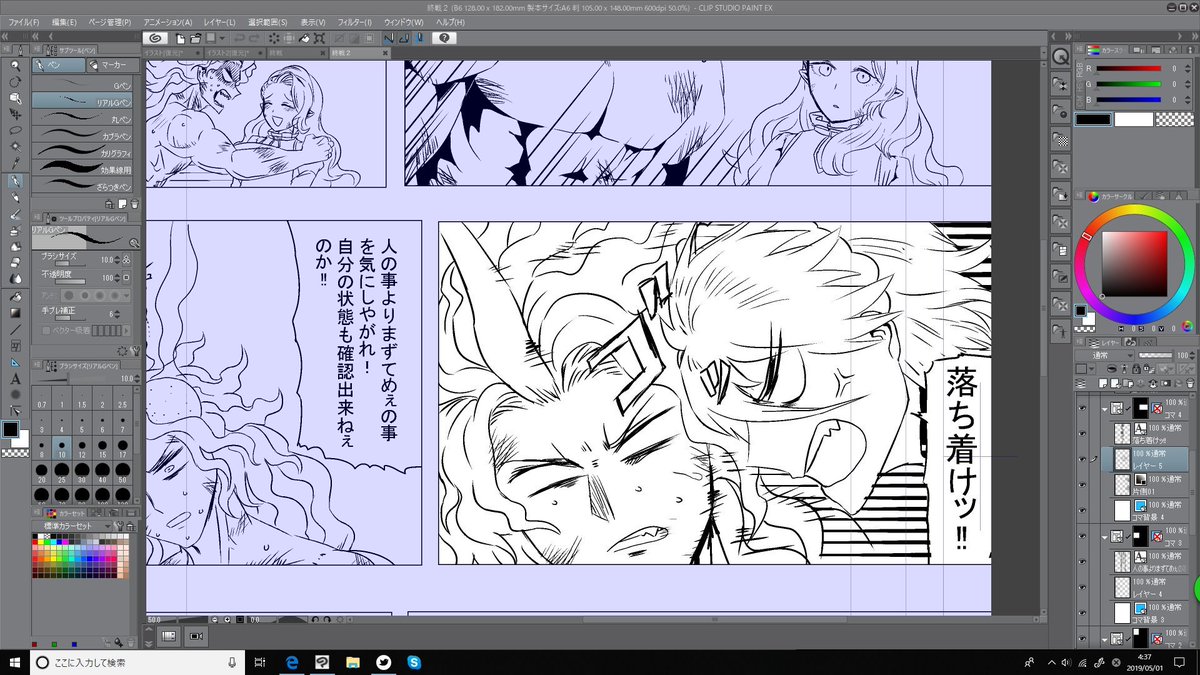This screenshot has height=675, width=1200.
Task: Toggle ベクター吸着 checkbox
Action: click(47, 331)
